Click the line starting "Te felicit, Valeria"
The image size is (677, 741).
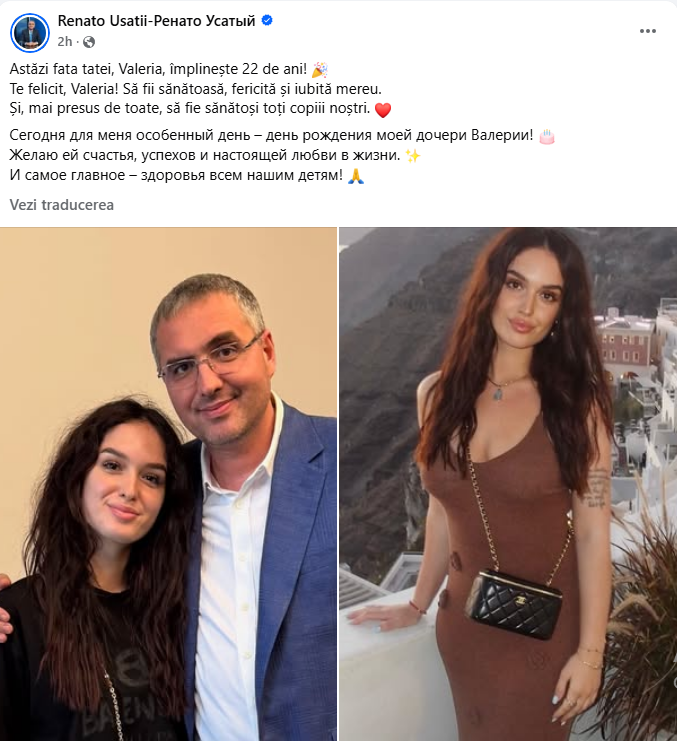196,89
